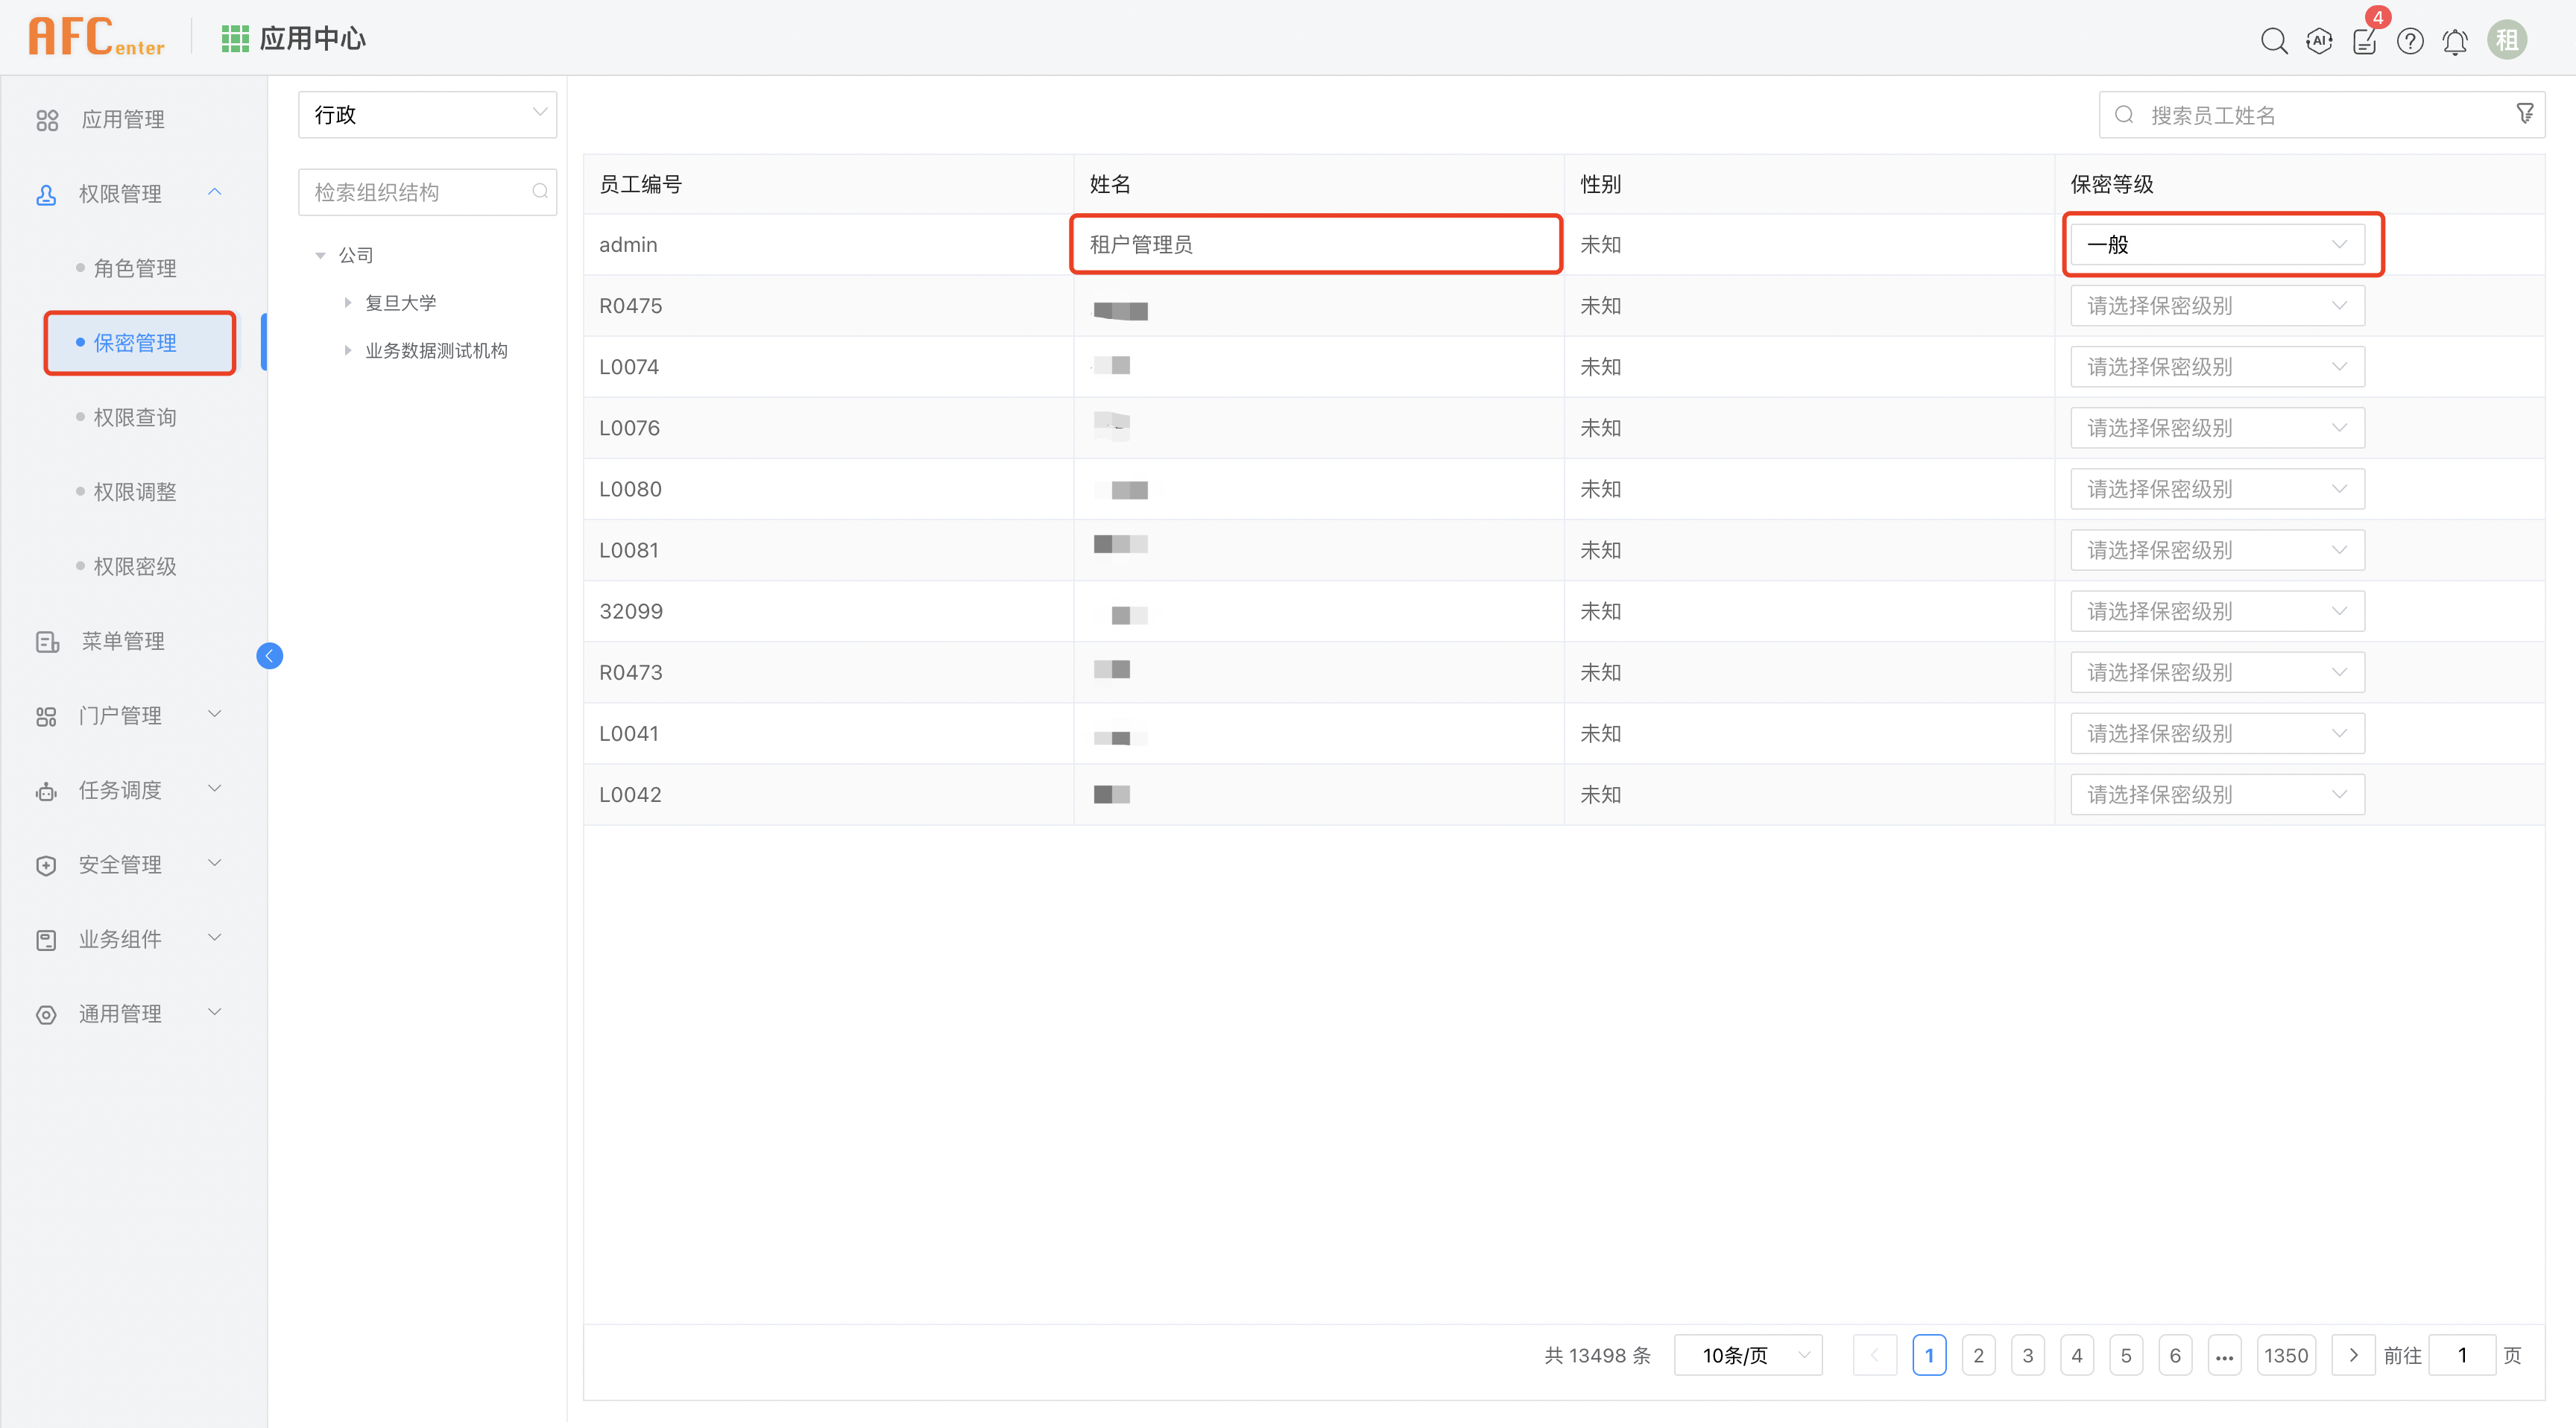The width and height of the screenshot is (2576, 1428).
Task: Open the 行政 dropdown selector
Action: tap(427, 114)
